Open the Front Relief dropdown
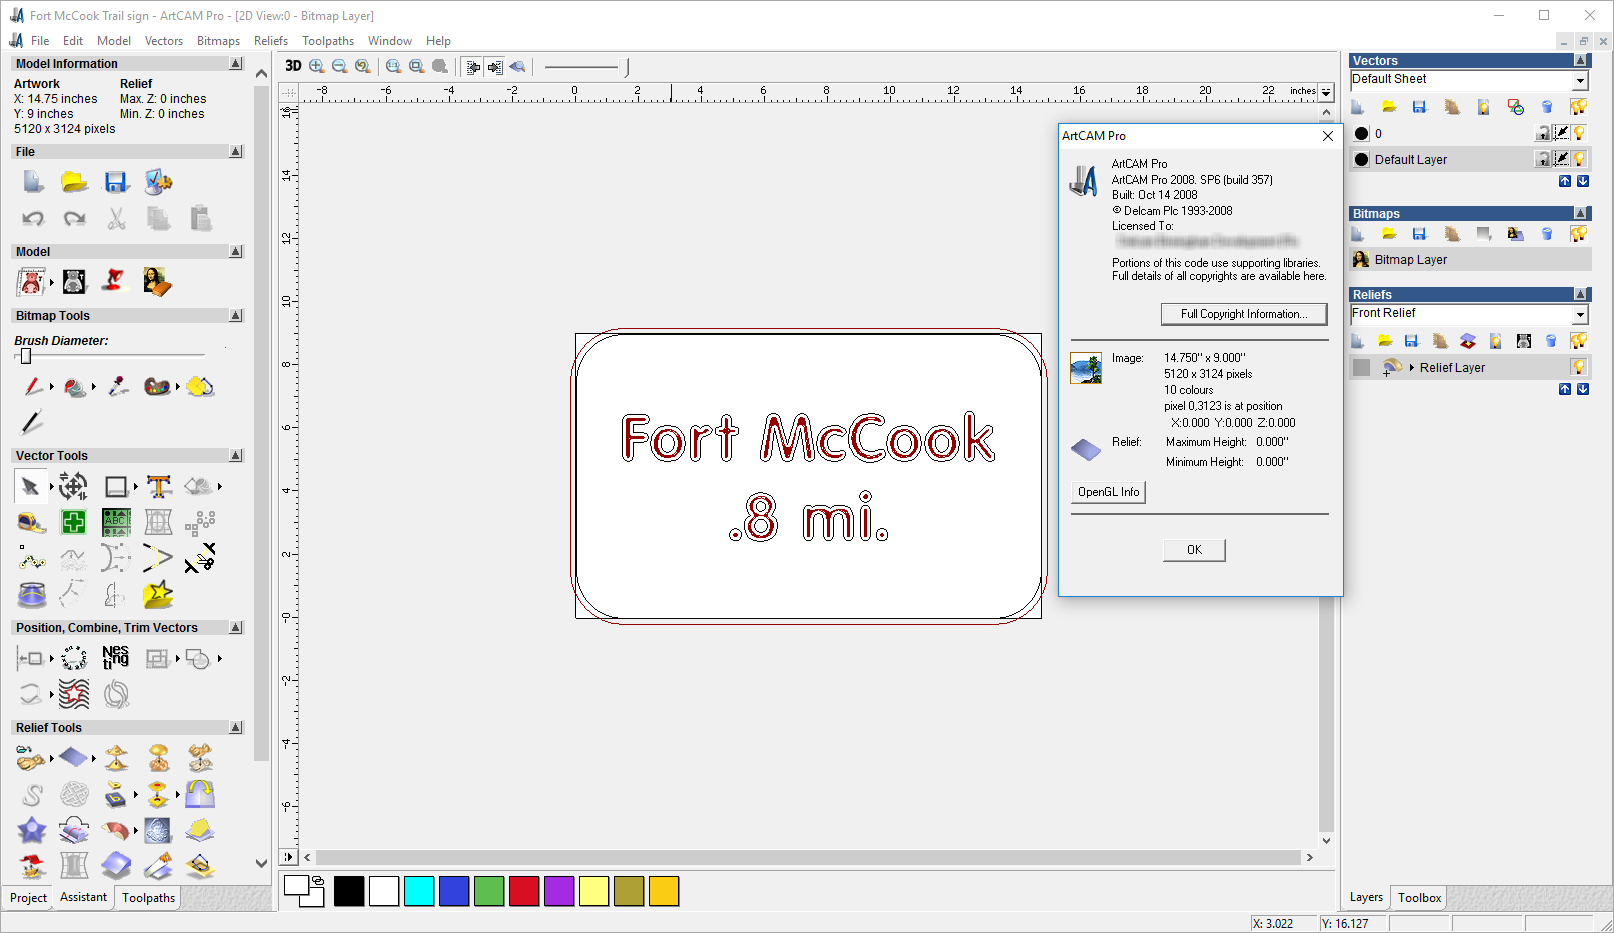The image size is (1614, 933). click(x=1580, y=315)
